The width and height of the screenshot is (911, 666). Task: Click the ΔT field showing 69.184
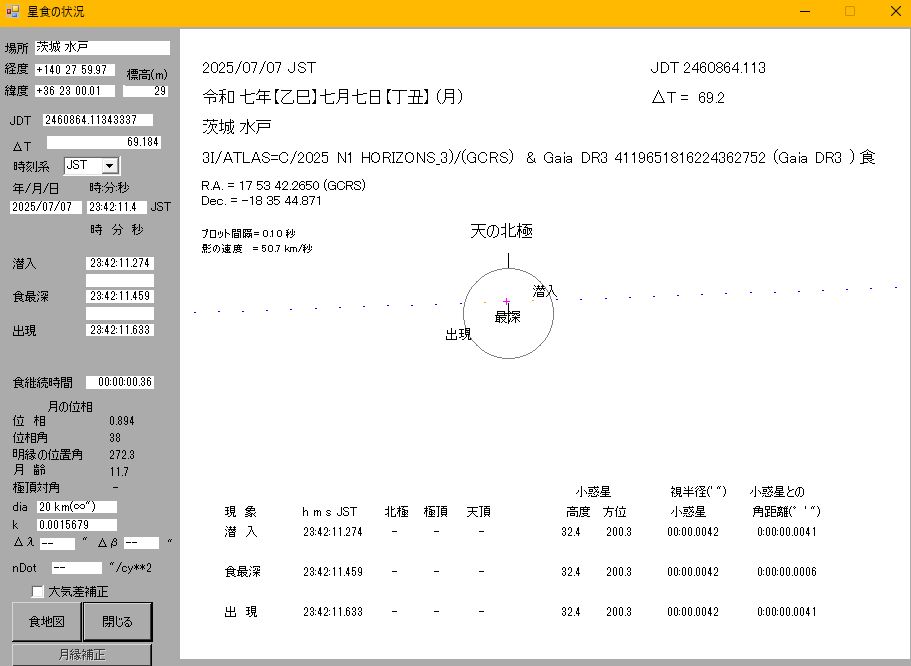tap(103, 142)
